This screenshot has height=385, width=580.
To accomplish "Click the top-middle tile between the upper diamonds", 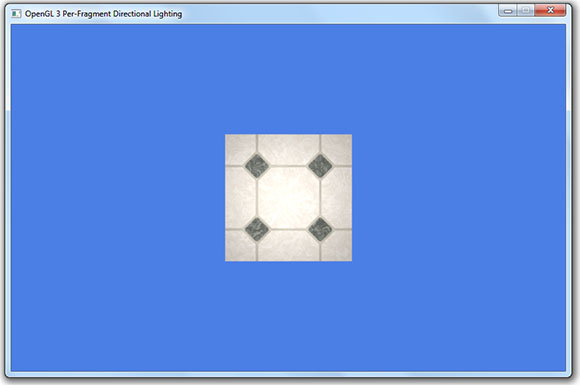I will (289, 150).
